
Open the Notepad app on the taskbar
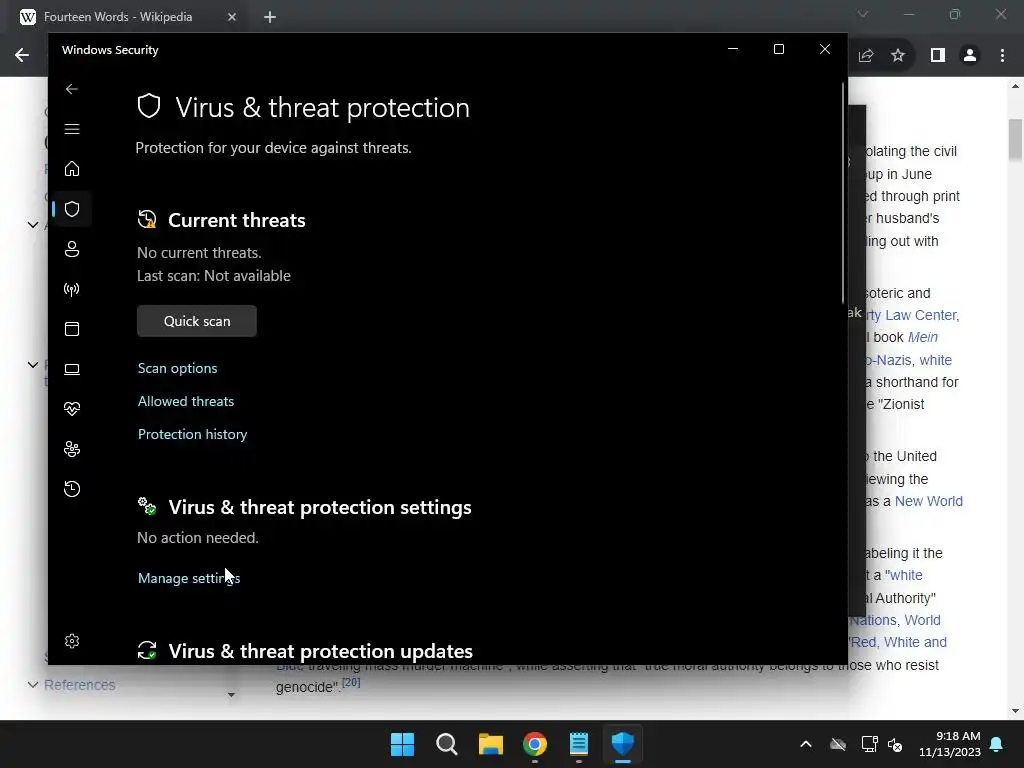click(579, 744)
